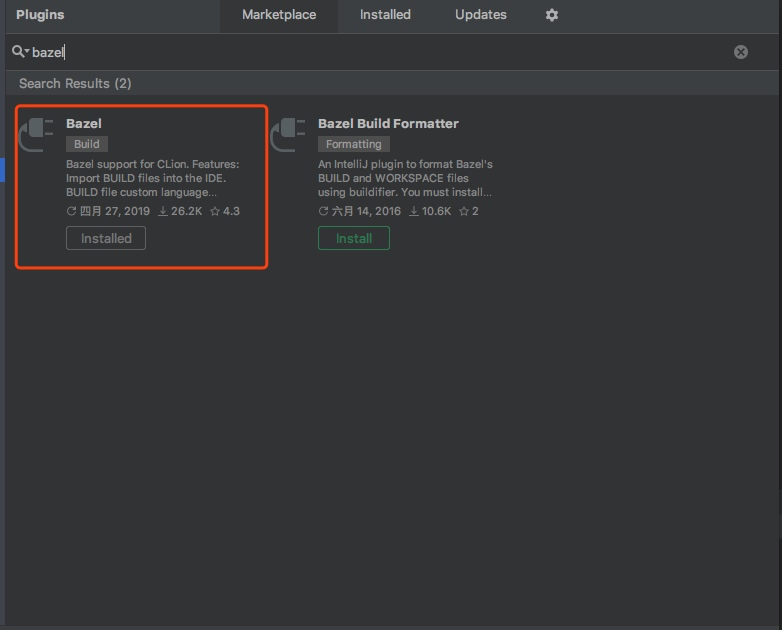
Task: Click the IntelliJ plugin buildifier description
Action: pyautogui.click(x=405, y=178)
